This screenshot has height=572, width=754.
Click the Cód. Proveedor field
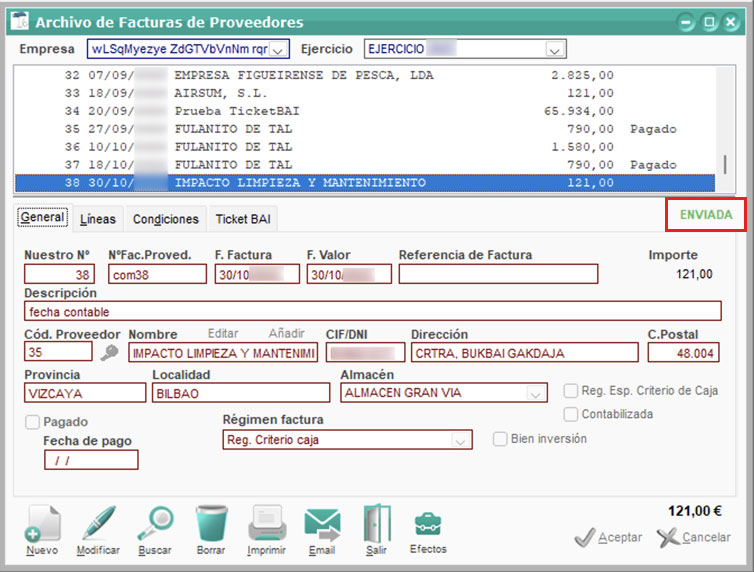click(x=58, y=352)
